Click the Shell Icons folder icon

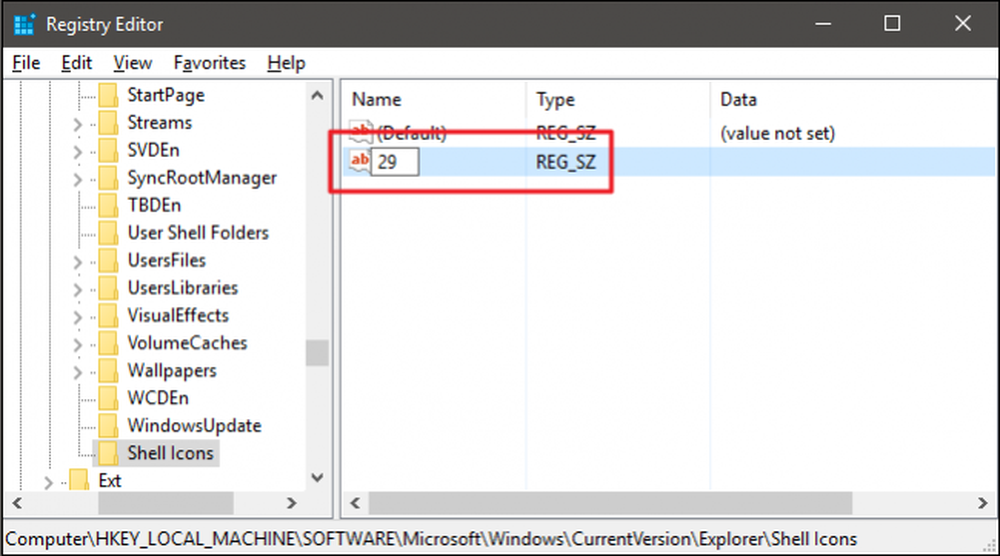pyautogui.click(x=108, y=453)
